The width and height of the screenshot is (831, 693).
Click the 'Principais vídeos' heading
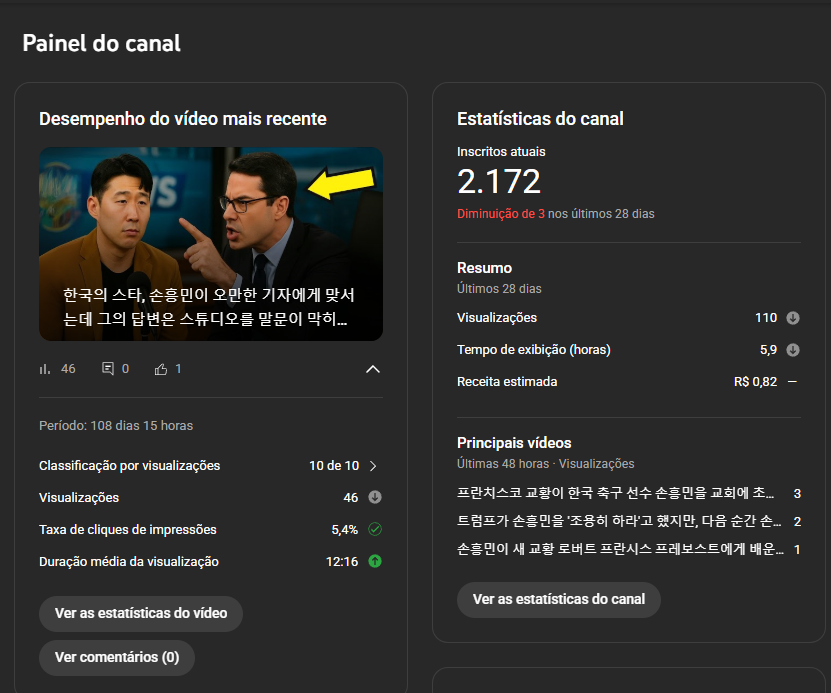(x=514, y=443)
